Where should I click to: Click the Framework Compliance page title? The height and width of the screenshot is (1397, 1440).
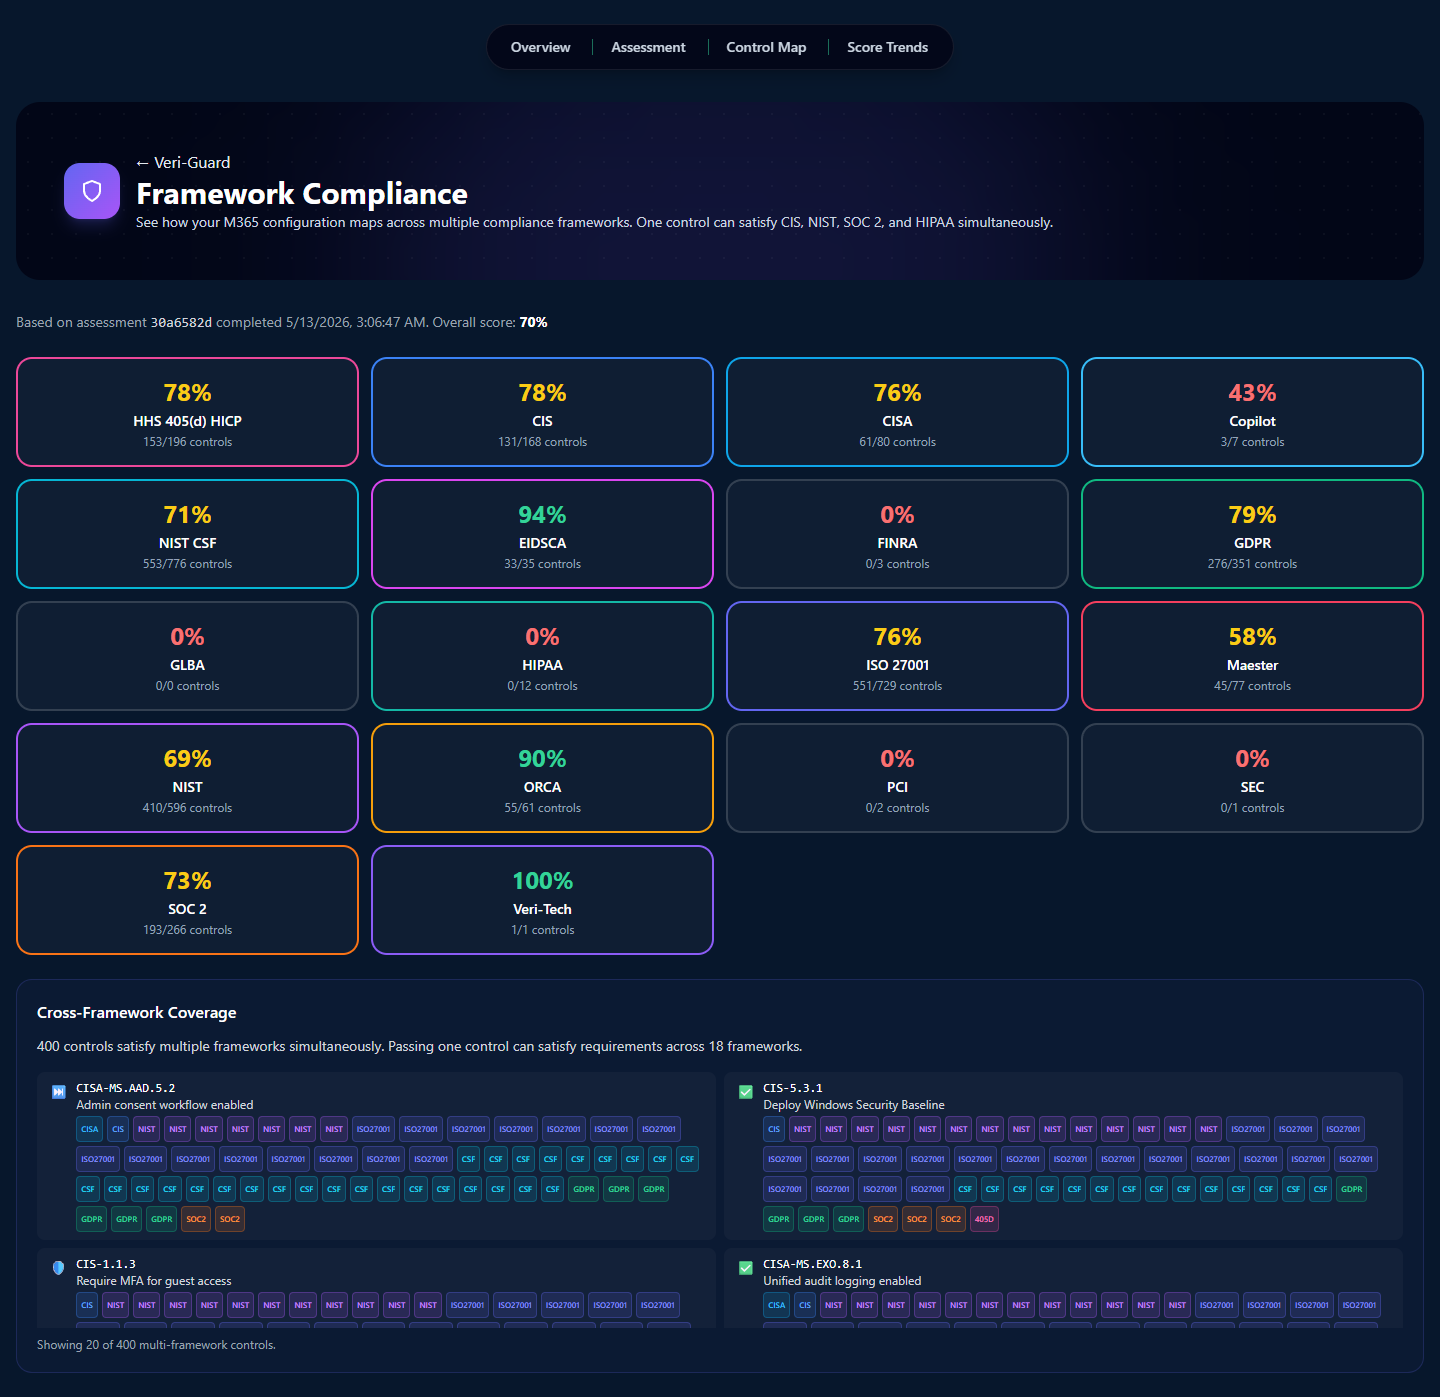tap(302, 193)
